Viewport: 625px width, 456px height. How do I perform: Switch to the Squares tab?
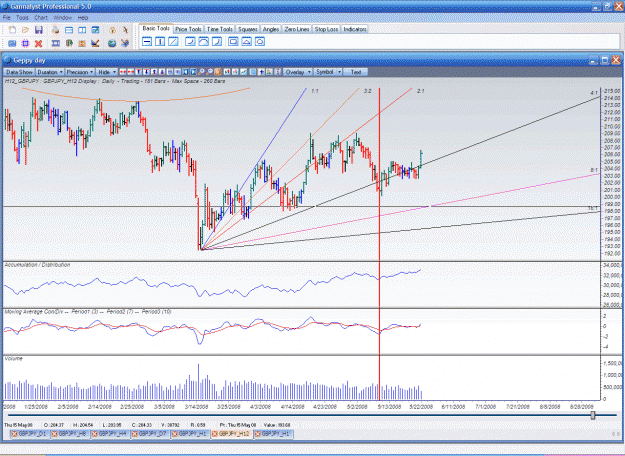(248, 29)
